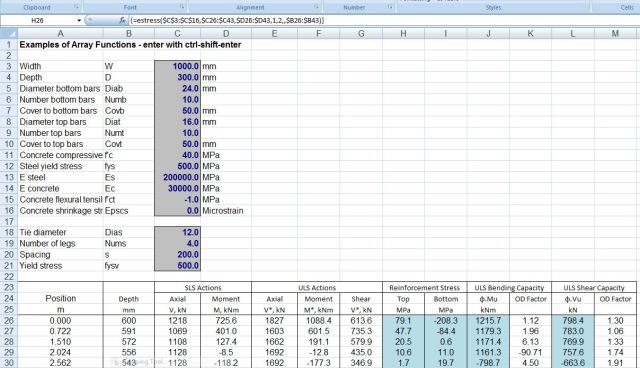Open the Number group dialog launcher

tap(390, 7)
